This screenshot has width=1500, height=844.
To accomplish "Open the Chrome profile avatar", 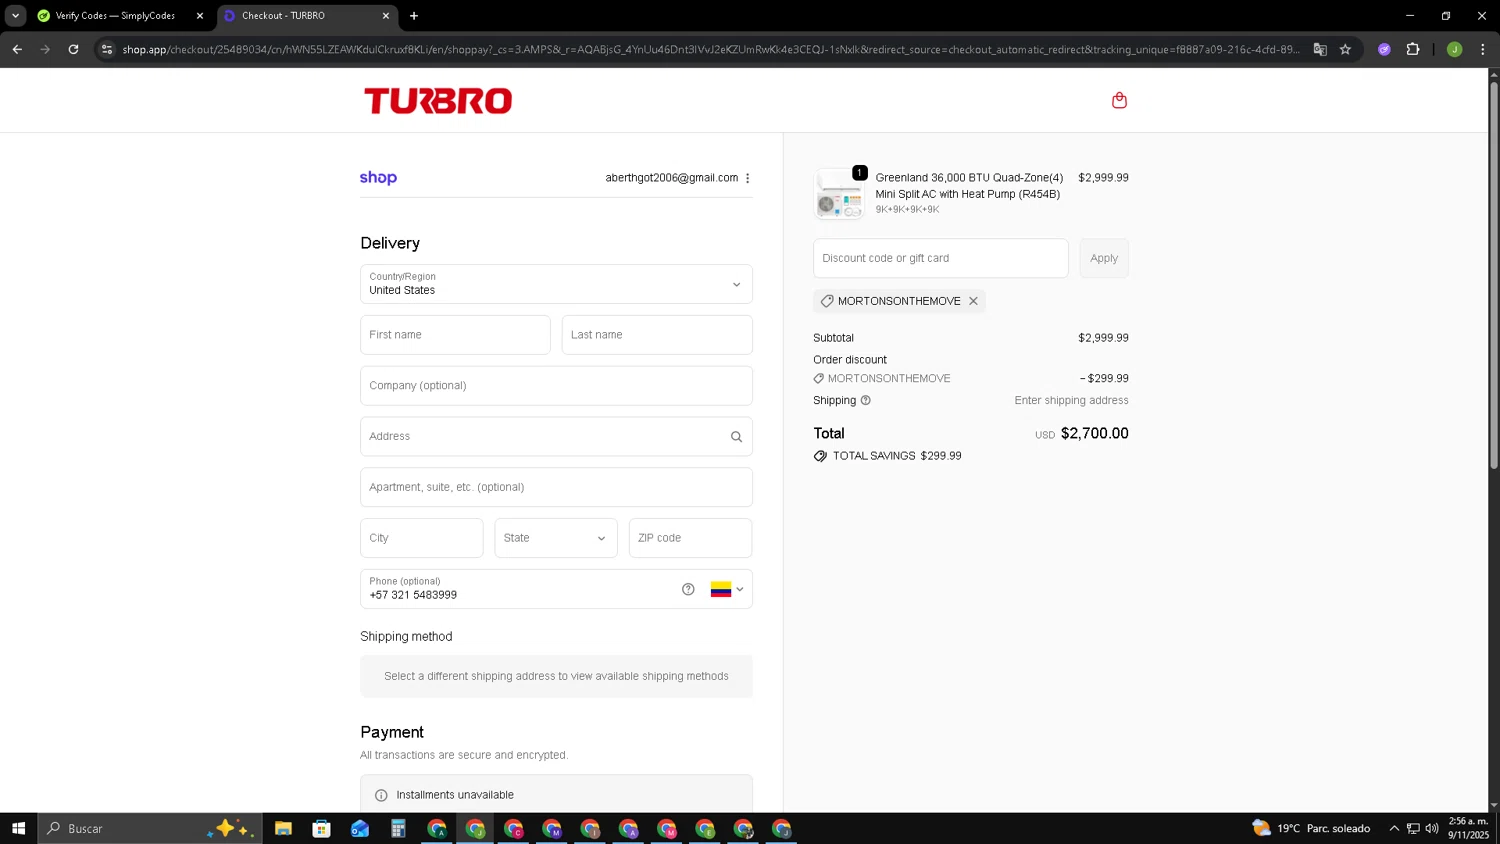I will click(1454, 49).
